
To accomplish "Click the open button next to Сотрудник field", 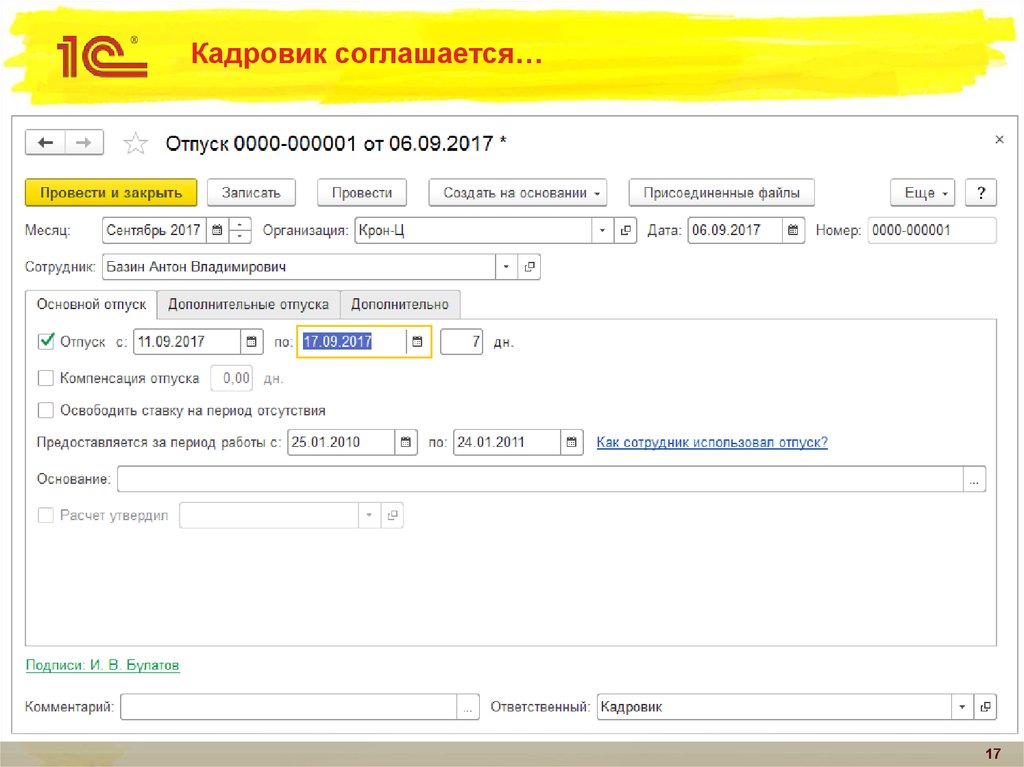I will click(x=531, y=266).
